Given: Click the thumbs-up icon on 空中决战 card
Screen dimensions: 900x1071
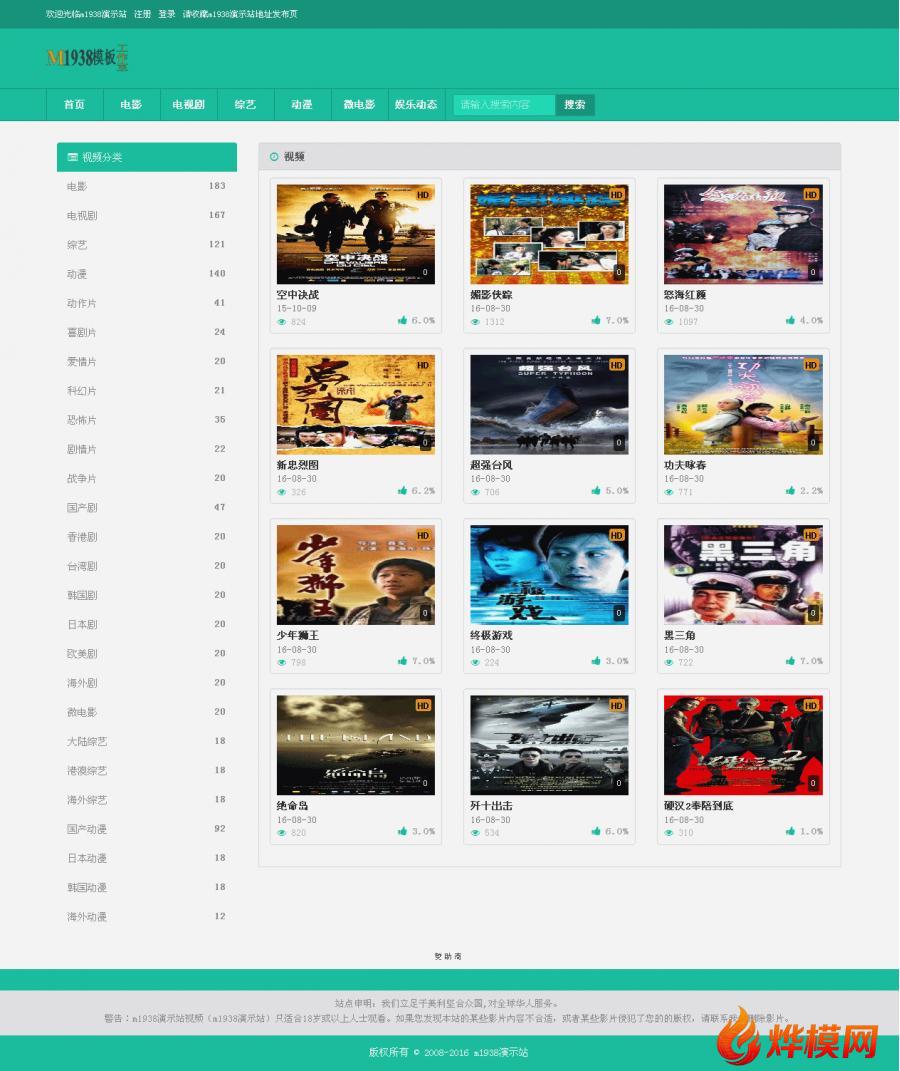Looking at the screenshot, I should click(402, 320).
